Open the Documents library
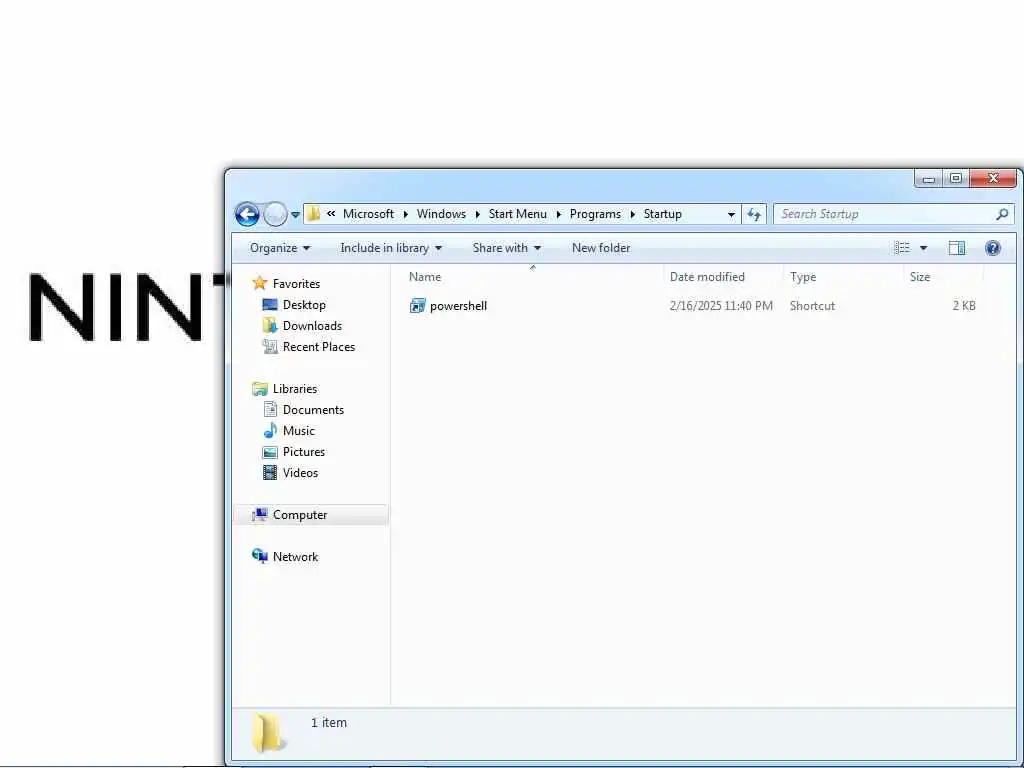Viewport: 1024px width, 768px height. coord(313,409)
